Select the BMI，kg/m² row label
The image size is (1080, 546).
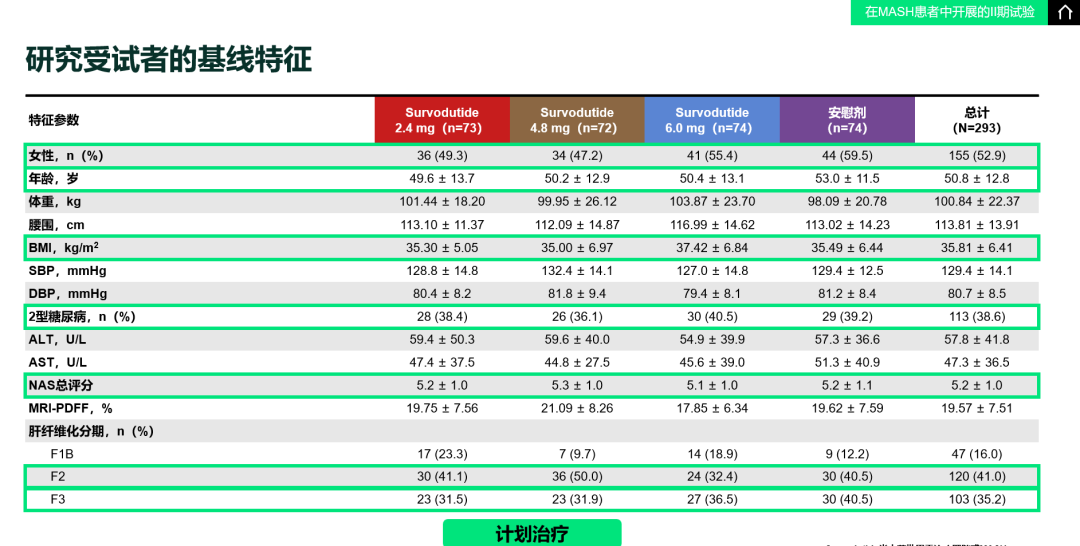point(63,247)
